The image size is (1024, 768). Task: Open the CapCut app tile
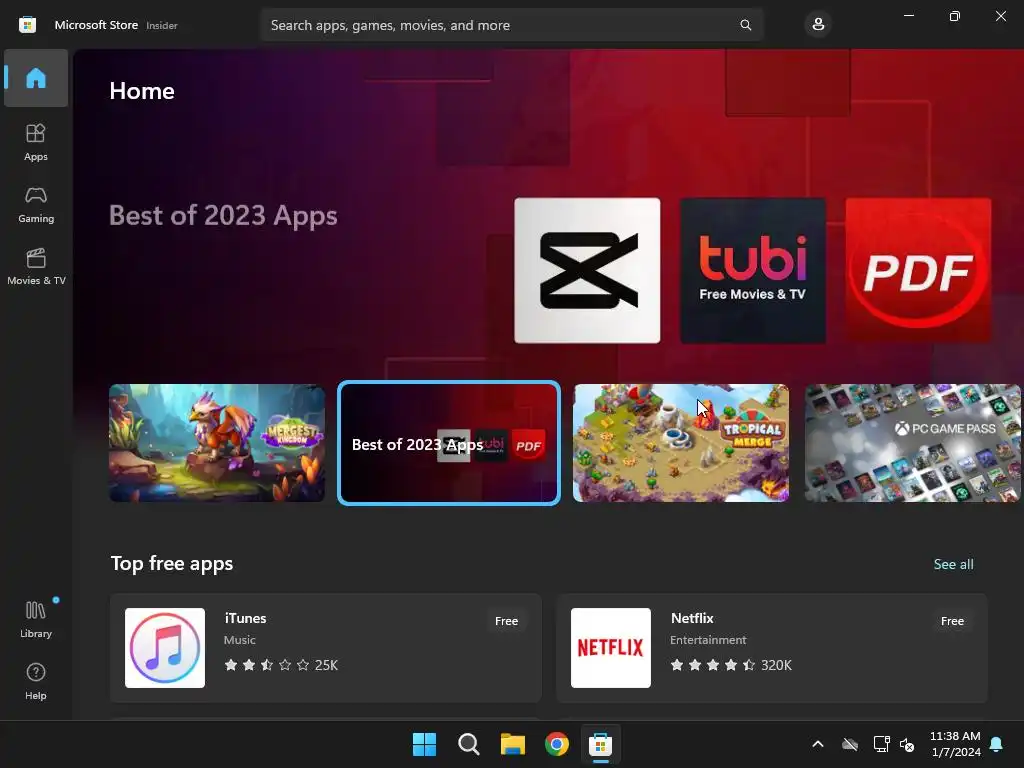587,270
